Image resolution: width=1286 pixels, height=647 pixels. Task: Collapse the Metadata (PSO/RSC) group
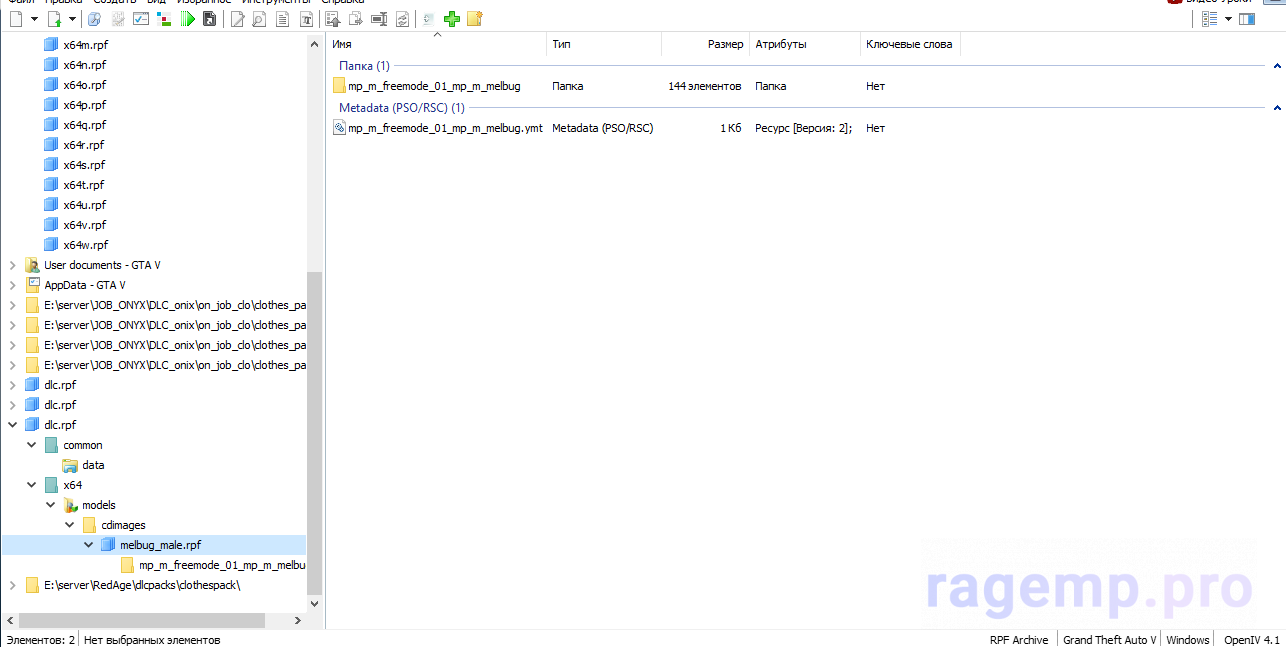1277,108
